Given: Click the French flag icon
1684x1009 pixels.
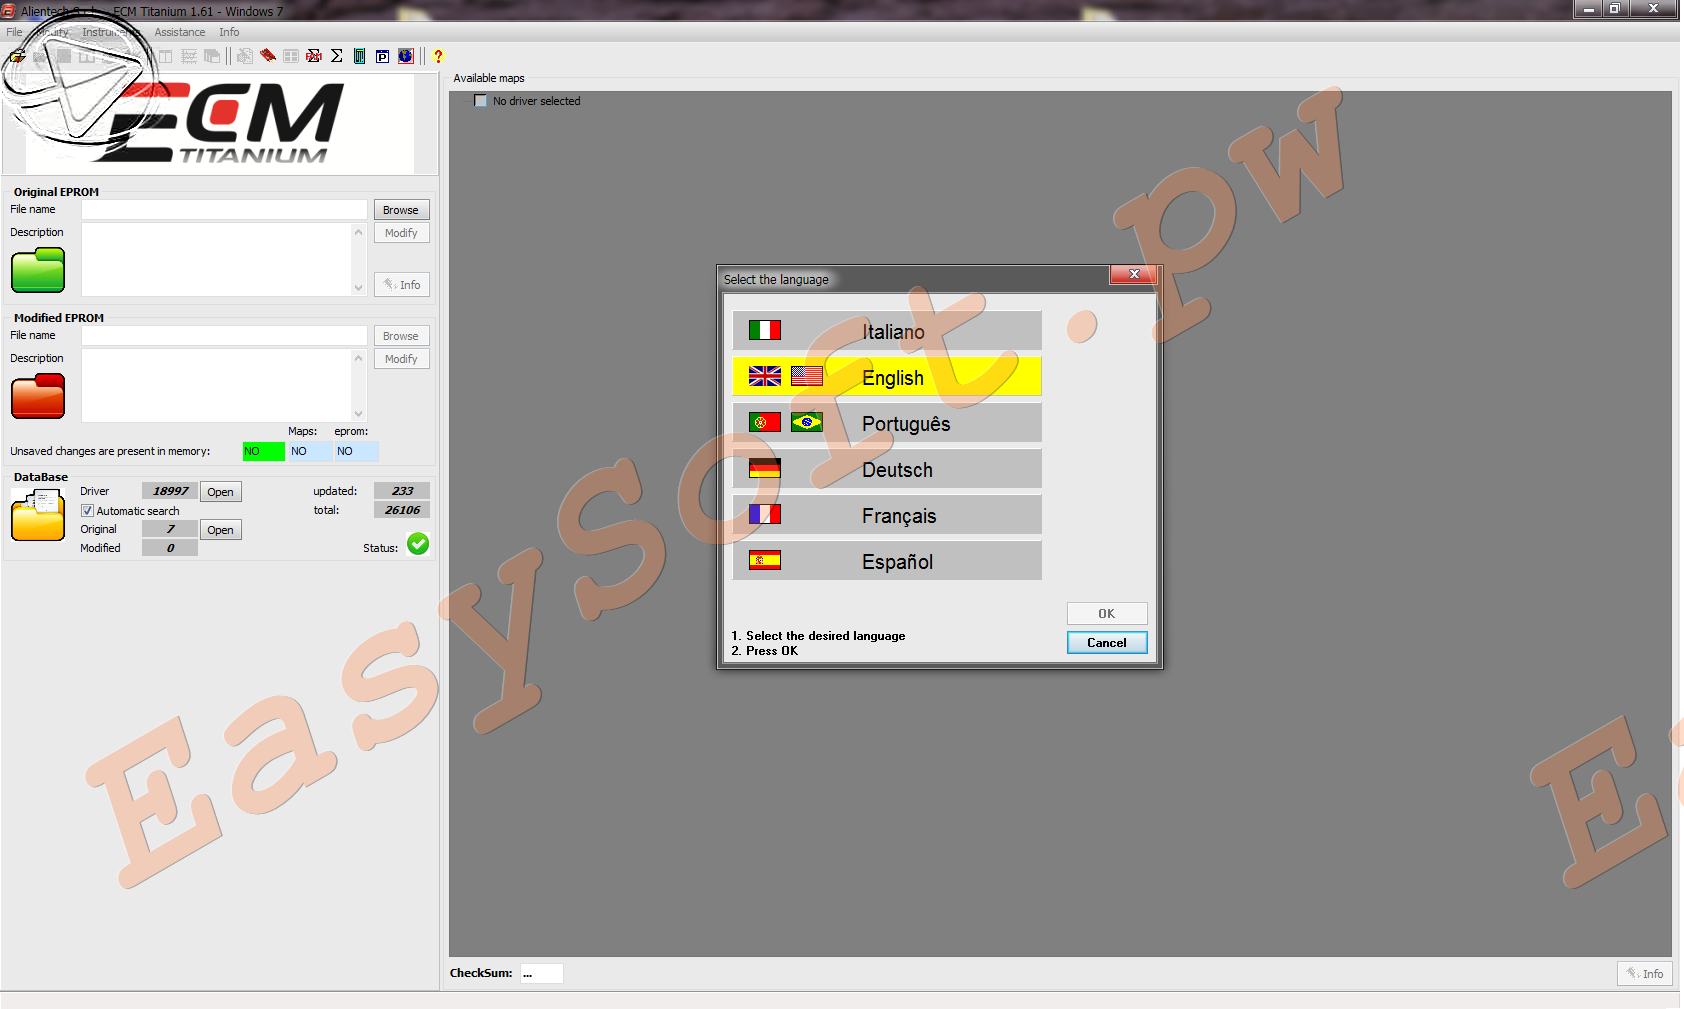Looking at the screenshot, I should point(765,514).
